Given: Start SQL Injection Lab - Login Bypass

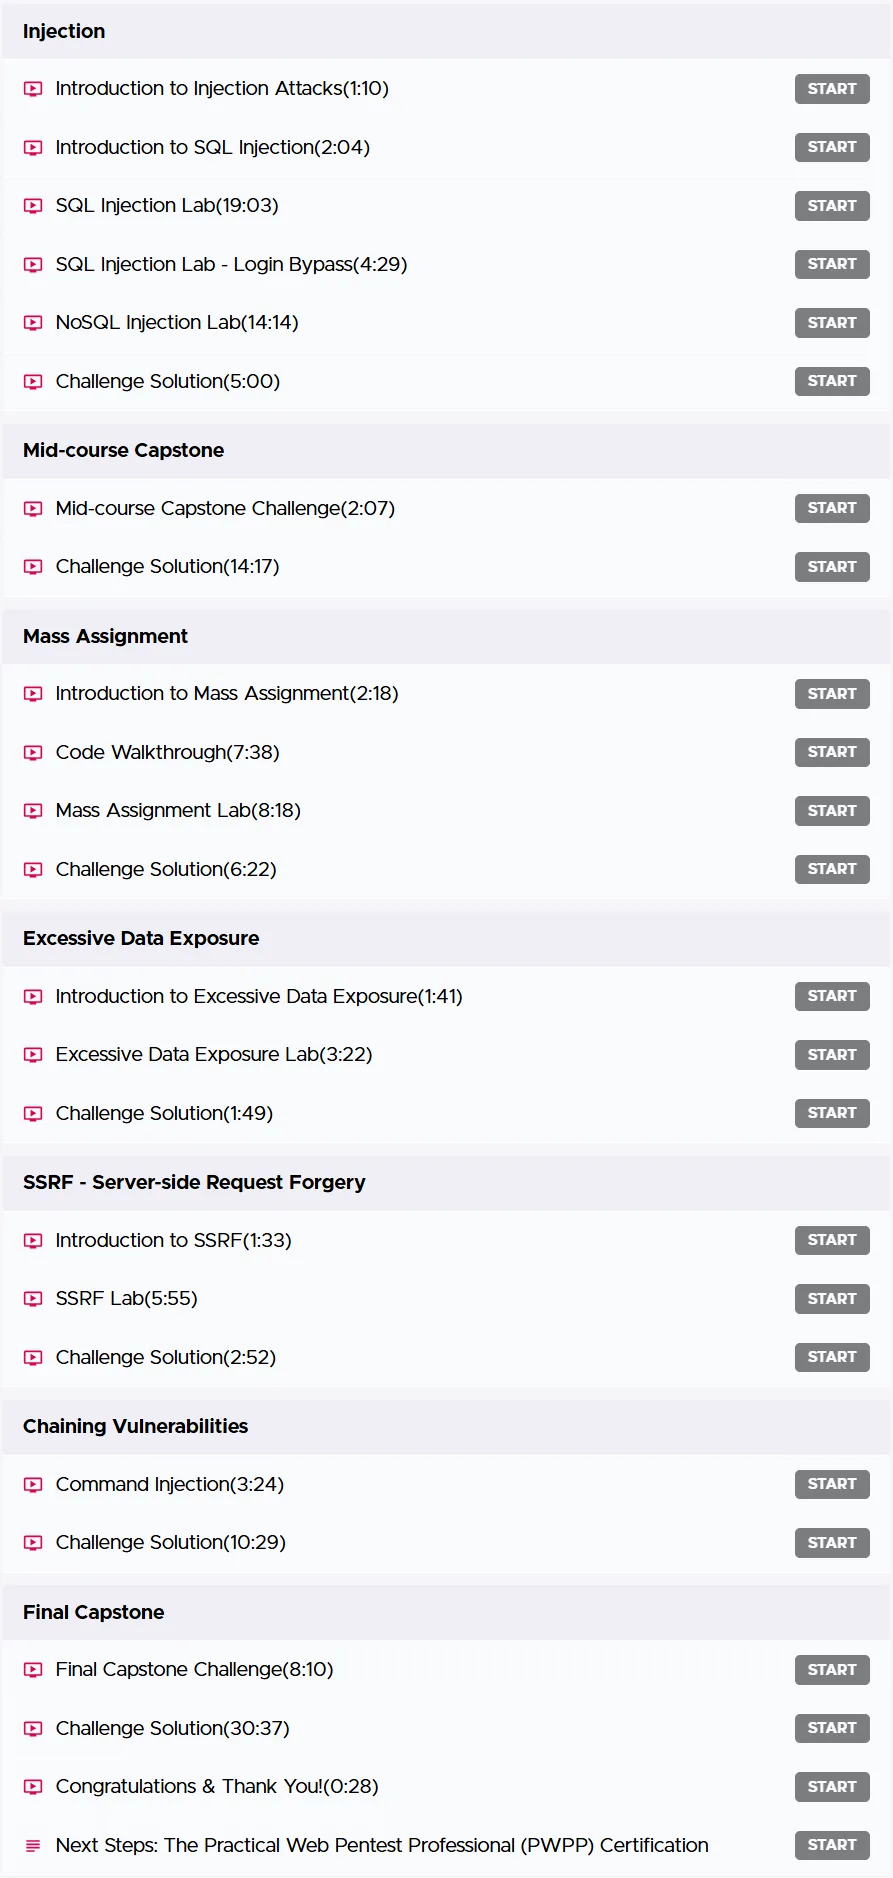Looking at the screenshot, I should 832,264.
